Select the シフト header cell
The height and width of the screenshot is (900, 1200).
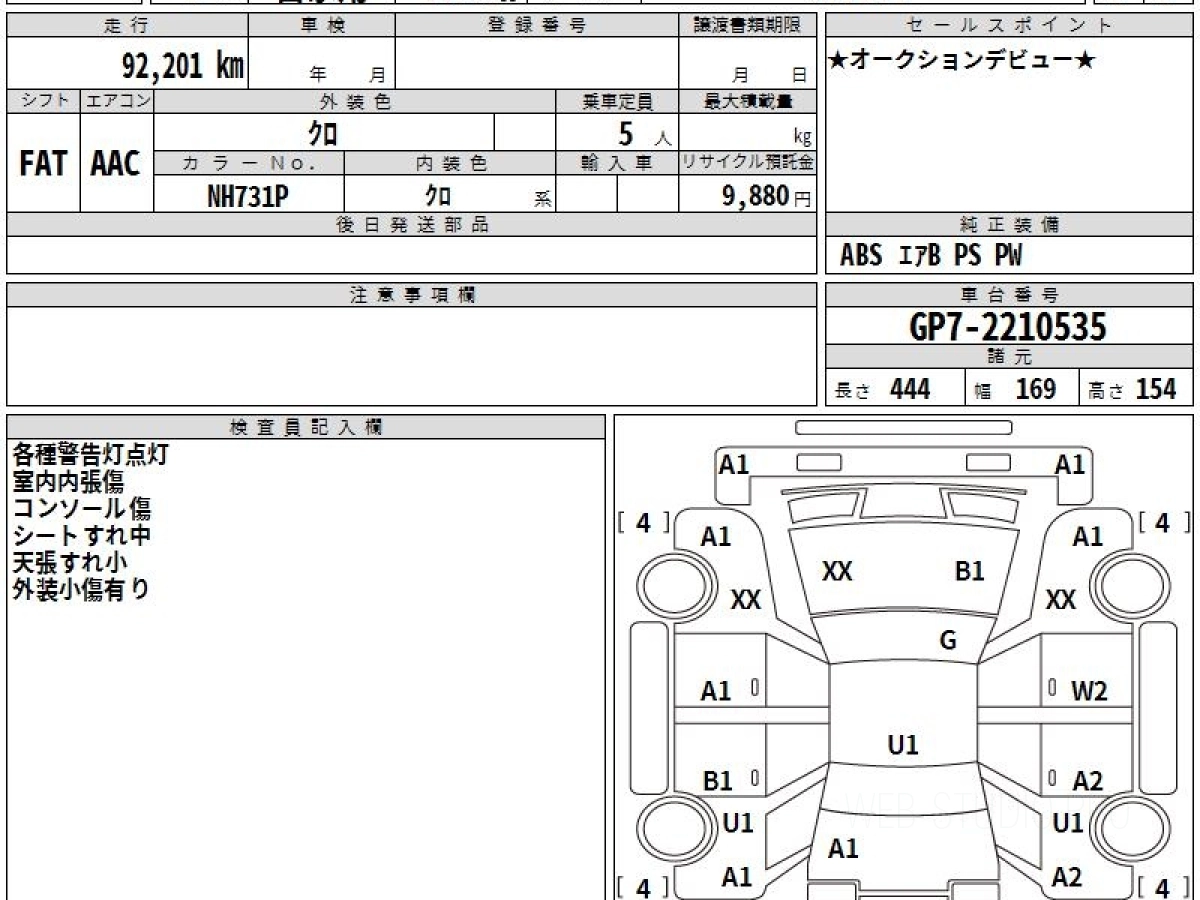point(43,101)
